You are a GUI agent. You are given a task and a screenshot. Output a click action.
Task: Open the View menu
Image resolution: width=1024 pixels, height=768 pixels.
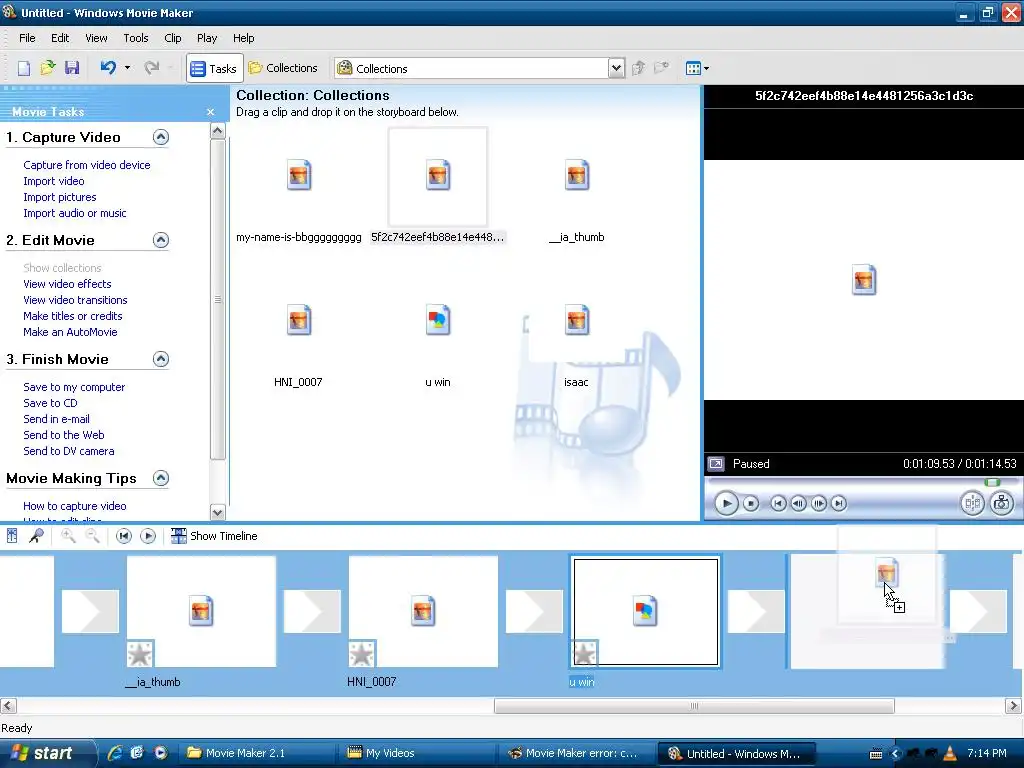coord(96,38)
